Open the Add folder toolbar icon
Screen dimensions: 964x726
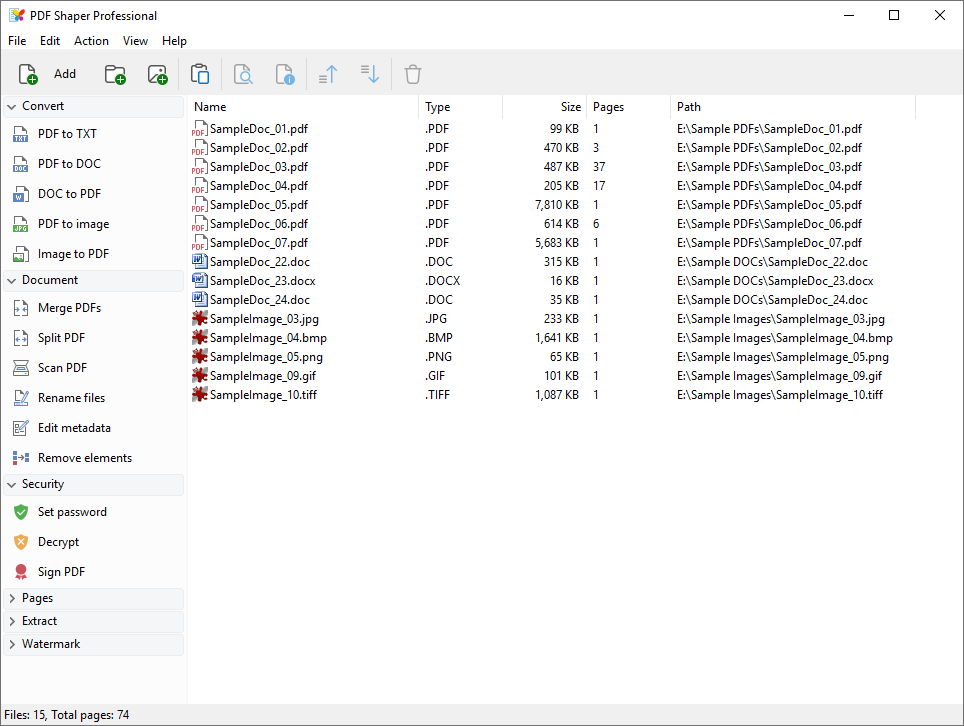[x=115, y=73]
